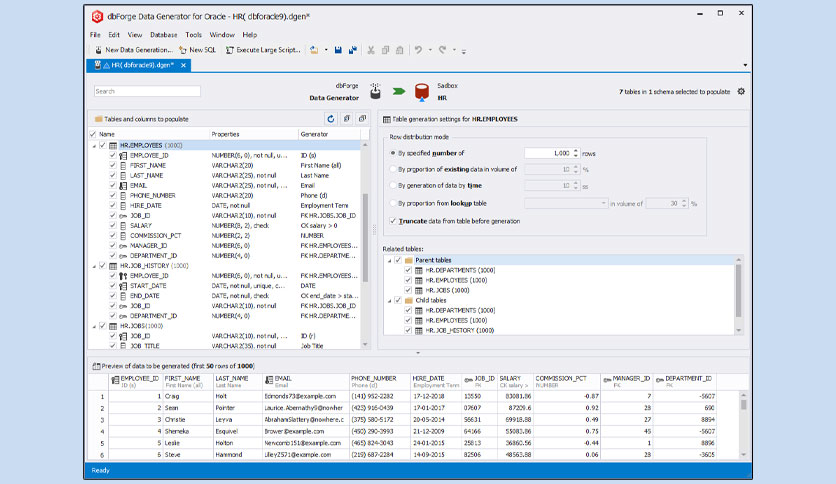Undo the last action
This screenshot has width=836, height=484.
coord(419,50)
